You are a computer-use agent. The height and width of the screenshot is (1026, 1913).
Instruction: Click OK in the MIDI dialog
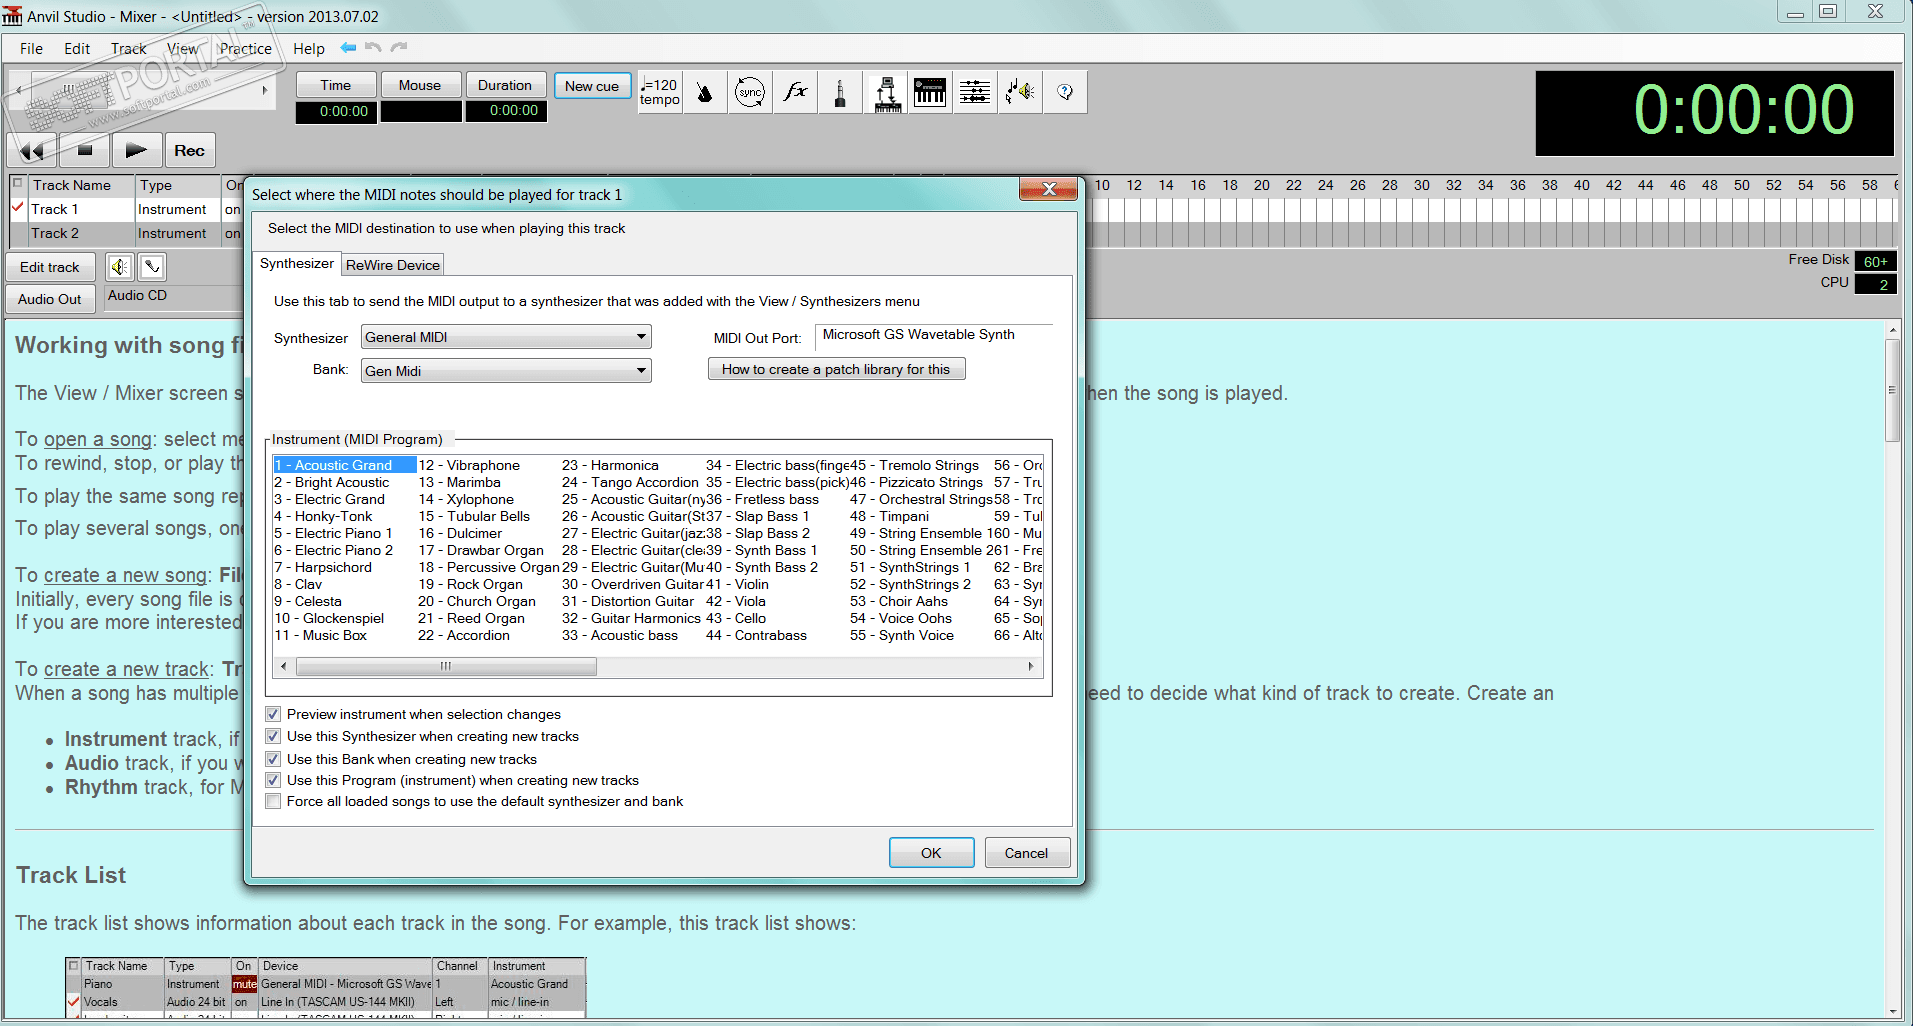pyautogui.click(x=931, y=853)
